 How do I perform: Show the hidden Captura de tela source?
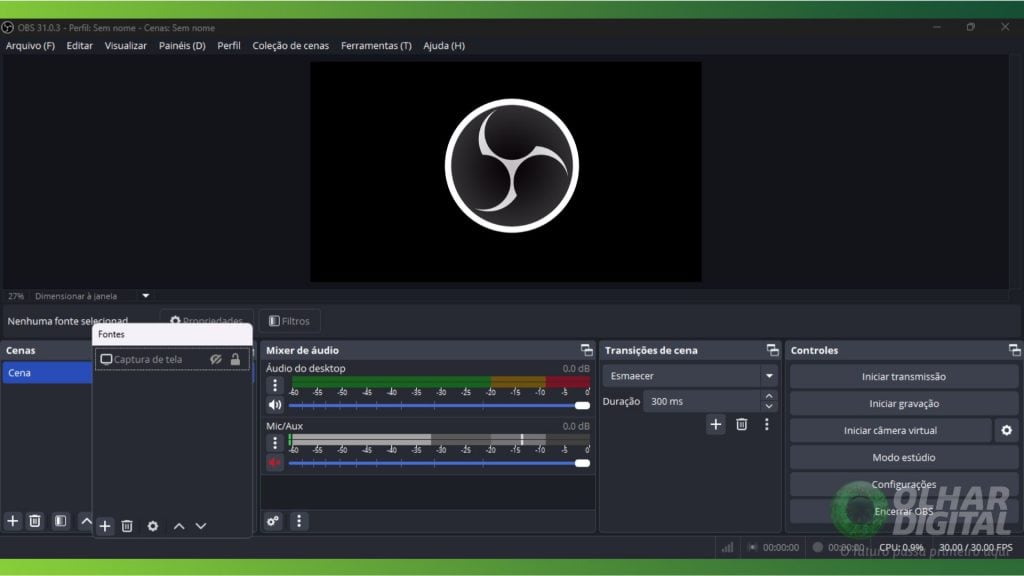[x=215, y=359]
